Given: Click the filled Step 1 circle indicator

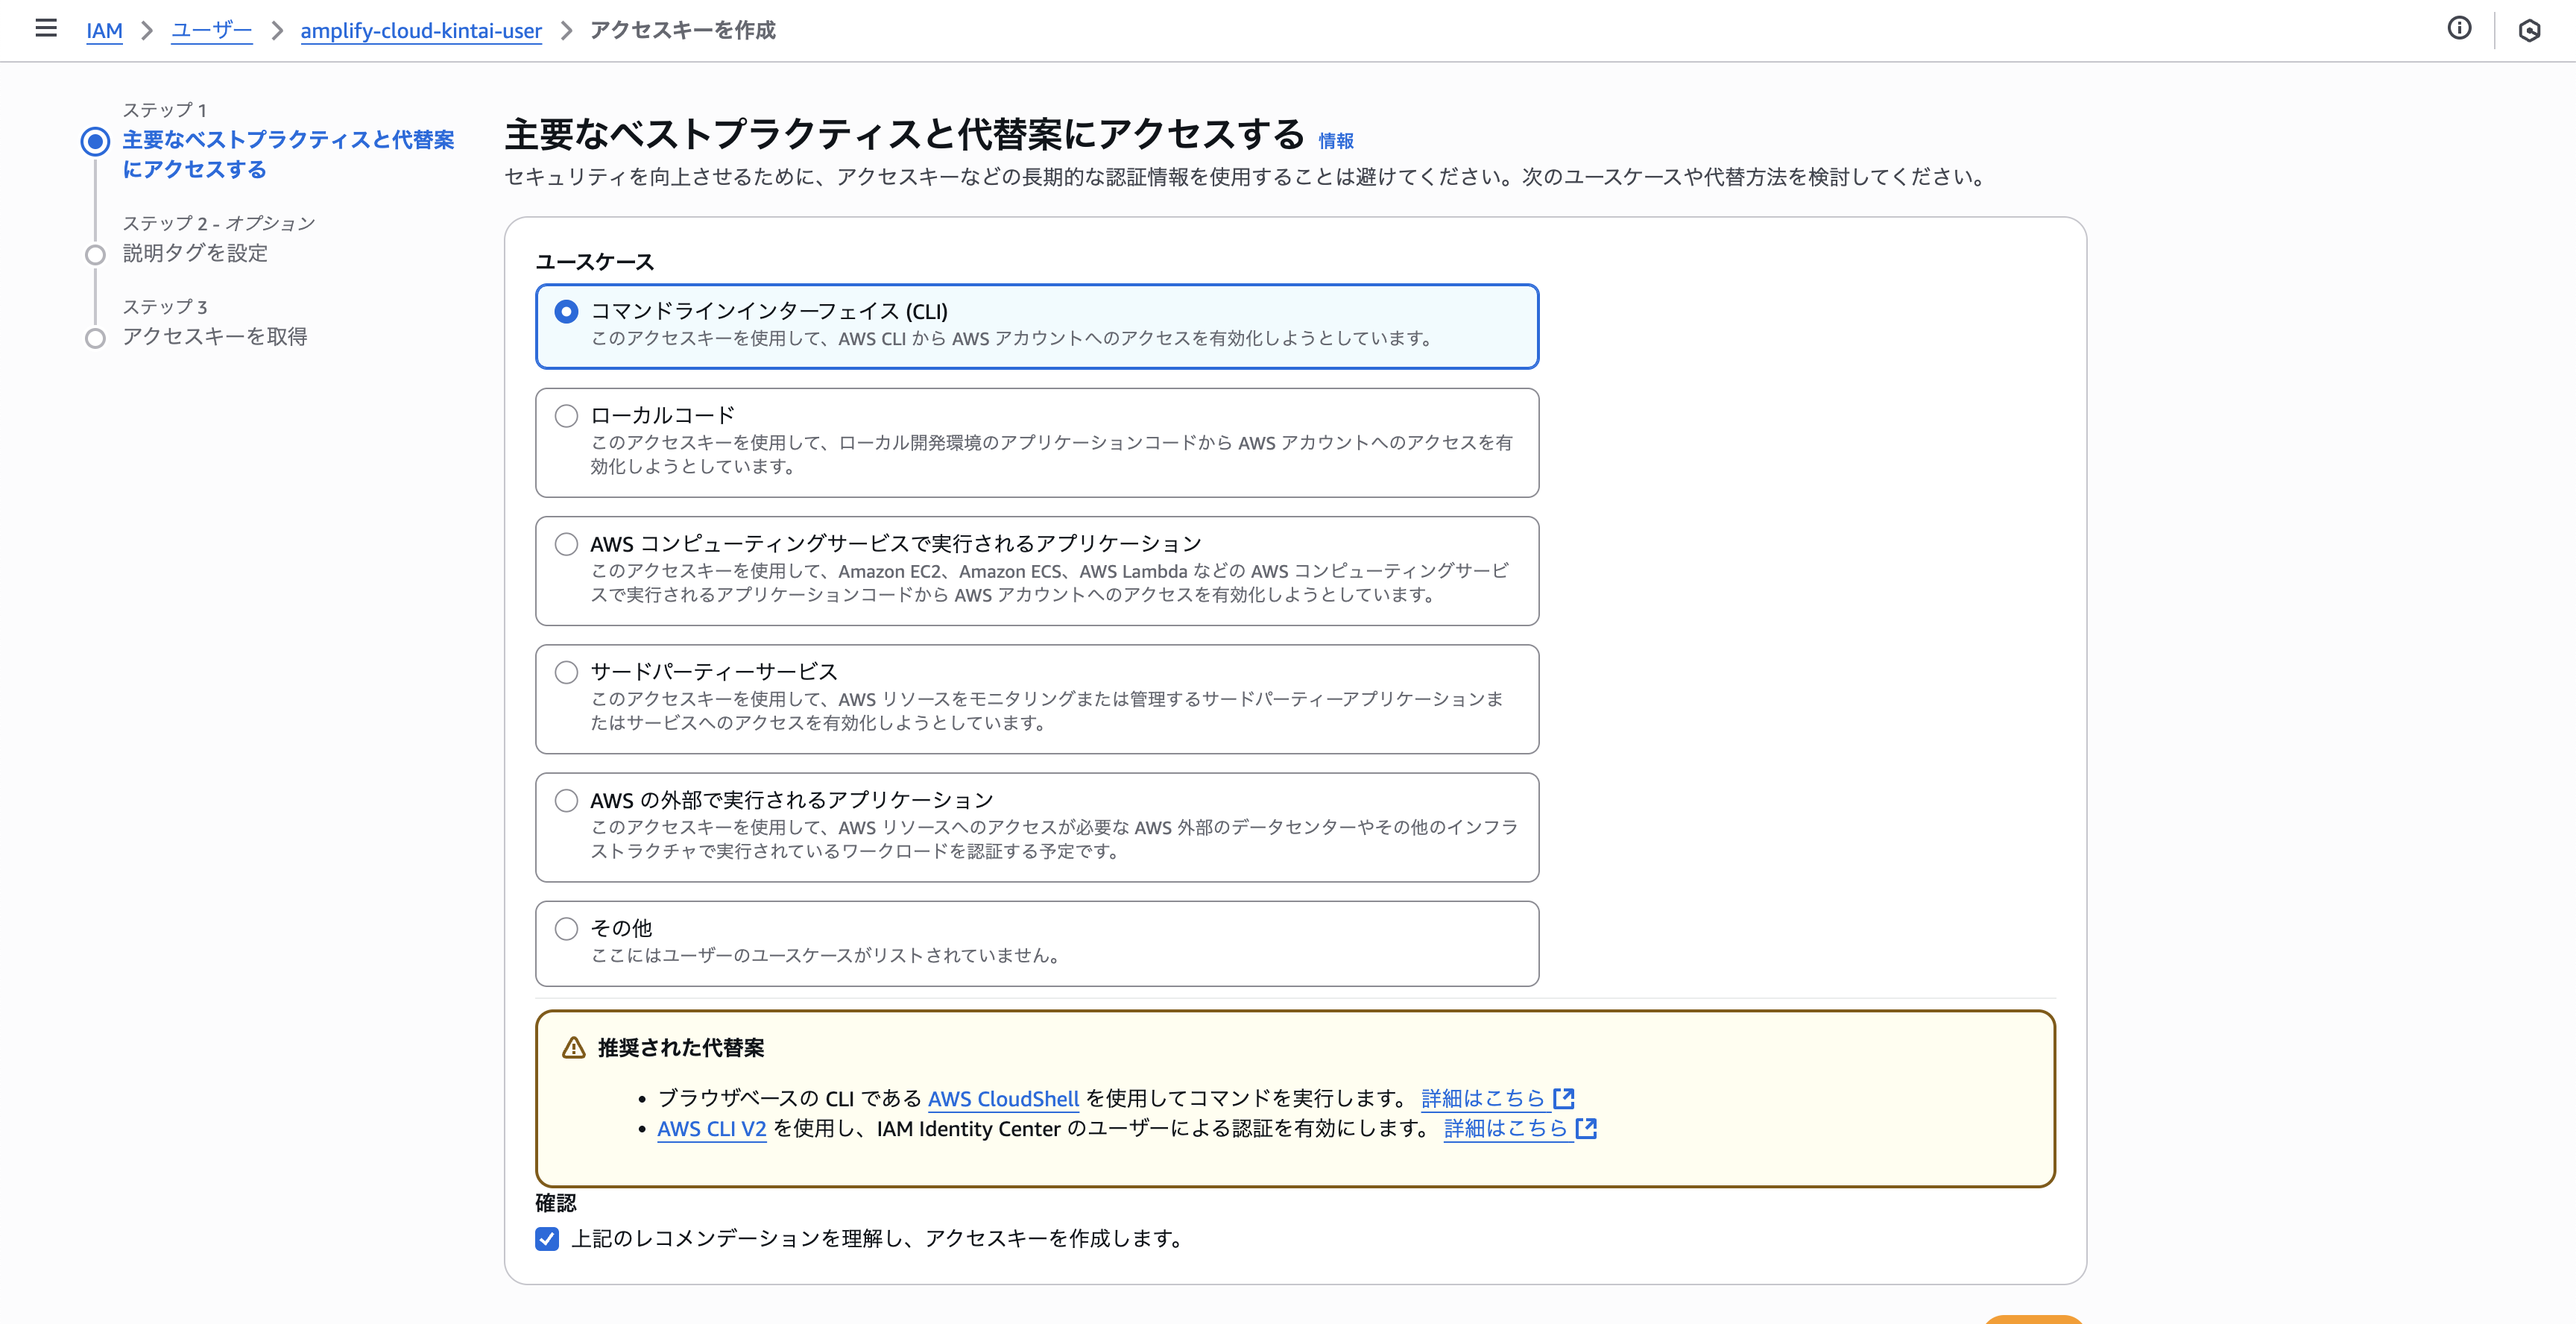Looking at the screenshot, I should point(95,141).
